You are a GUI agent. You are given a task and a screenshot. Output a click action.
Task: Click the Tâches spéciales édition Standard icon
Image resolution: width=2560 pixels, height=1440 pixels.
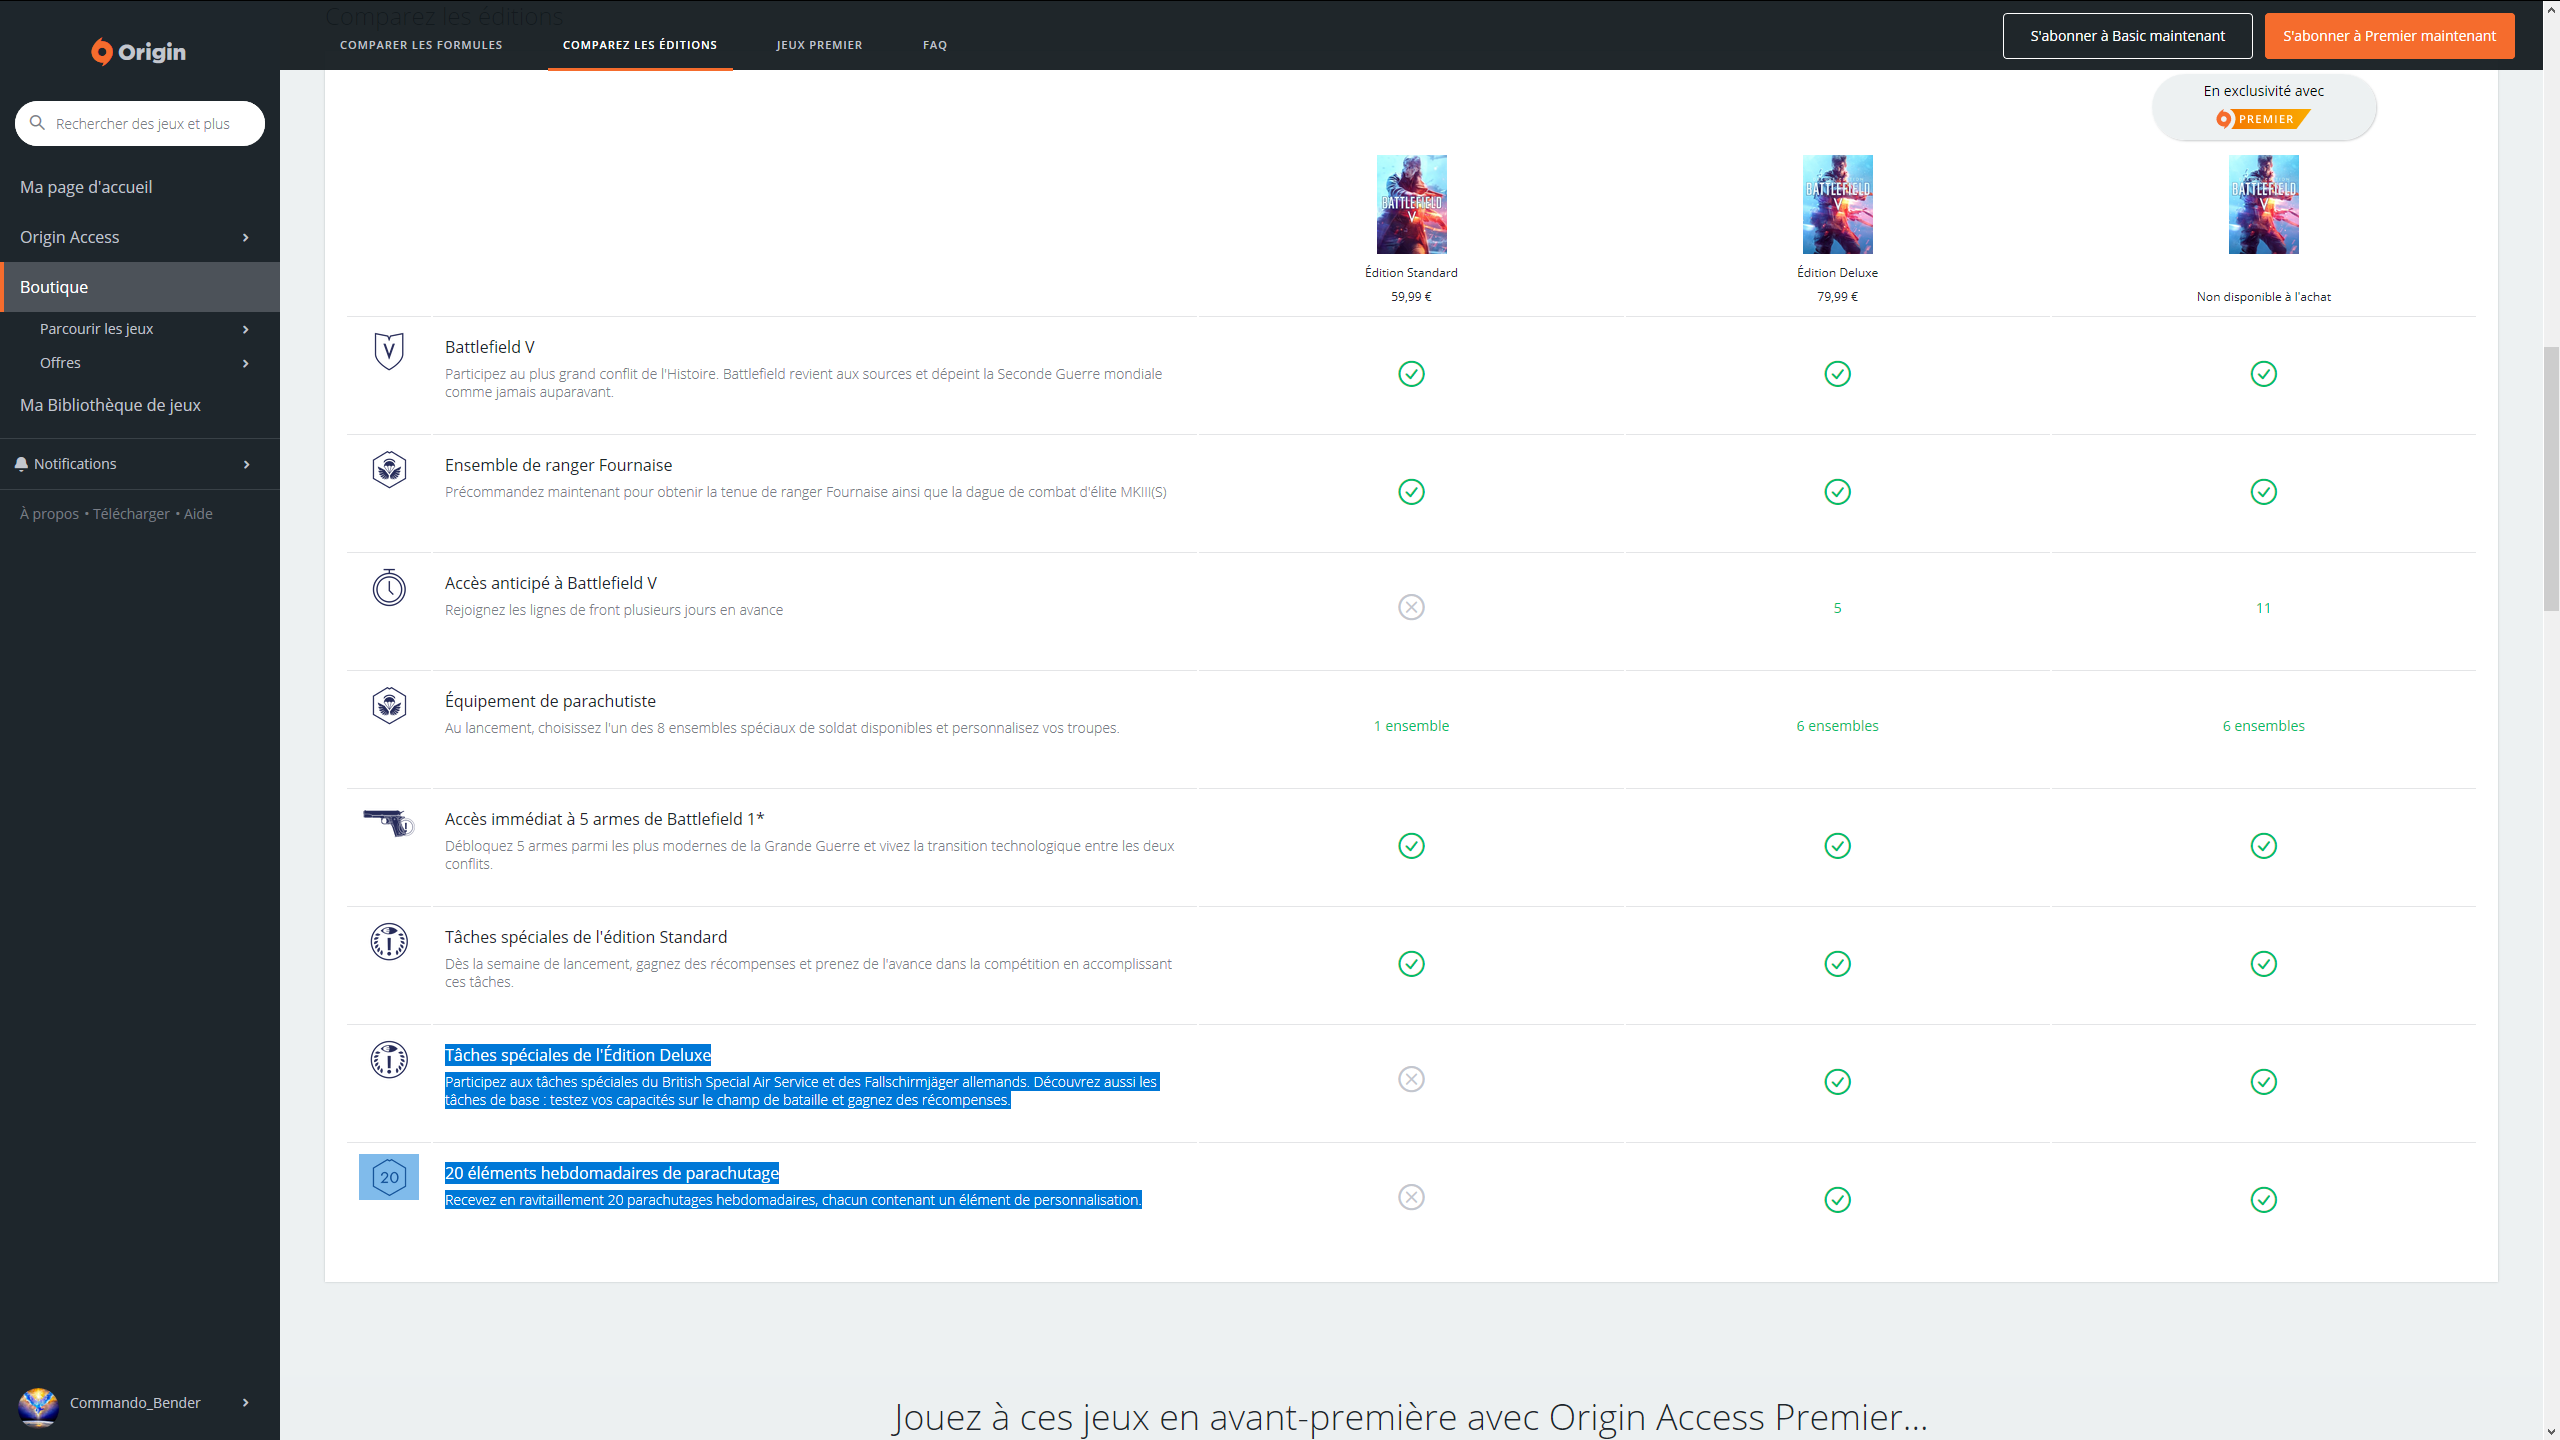coord(389,941)
